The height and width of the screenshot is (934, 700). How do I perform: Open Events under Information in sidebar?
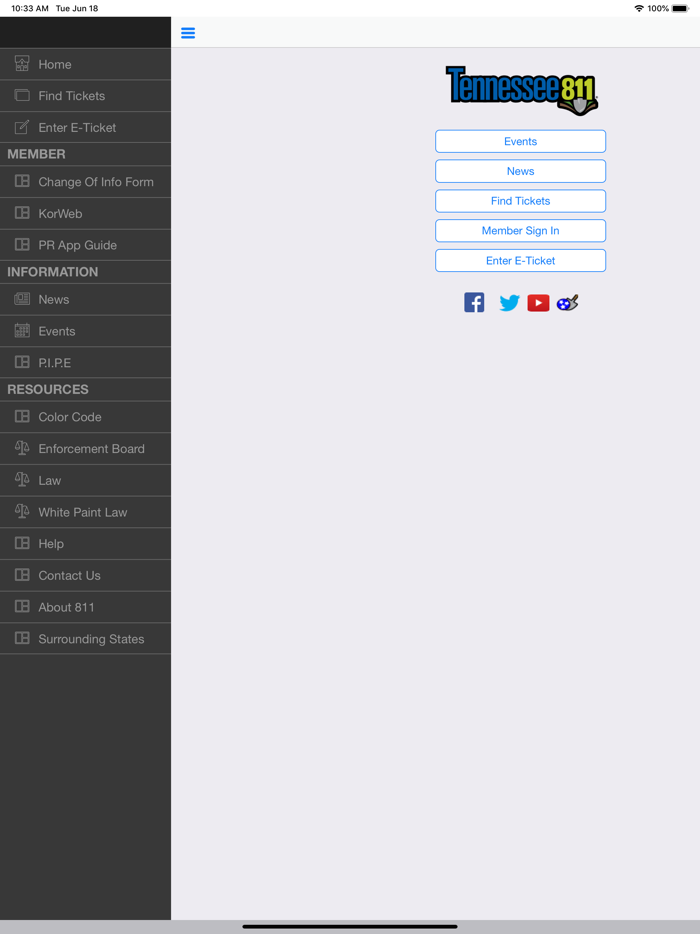(x=85, y=331)
